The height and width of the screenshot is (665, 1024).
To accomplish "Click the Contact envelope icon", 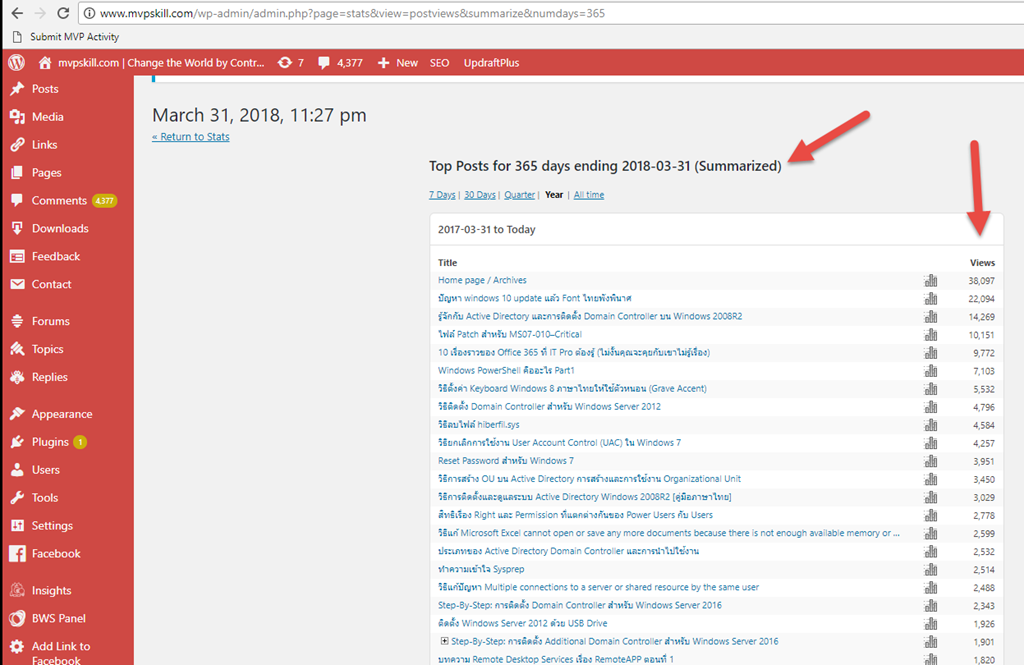I will click(x=18, y=284).
